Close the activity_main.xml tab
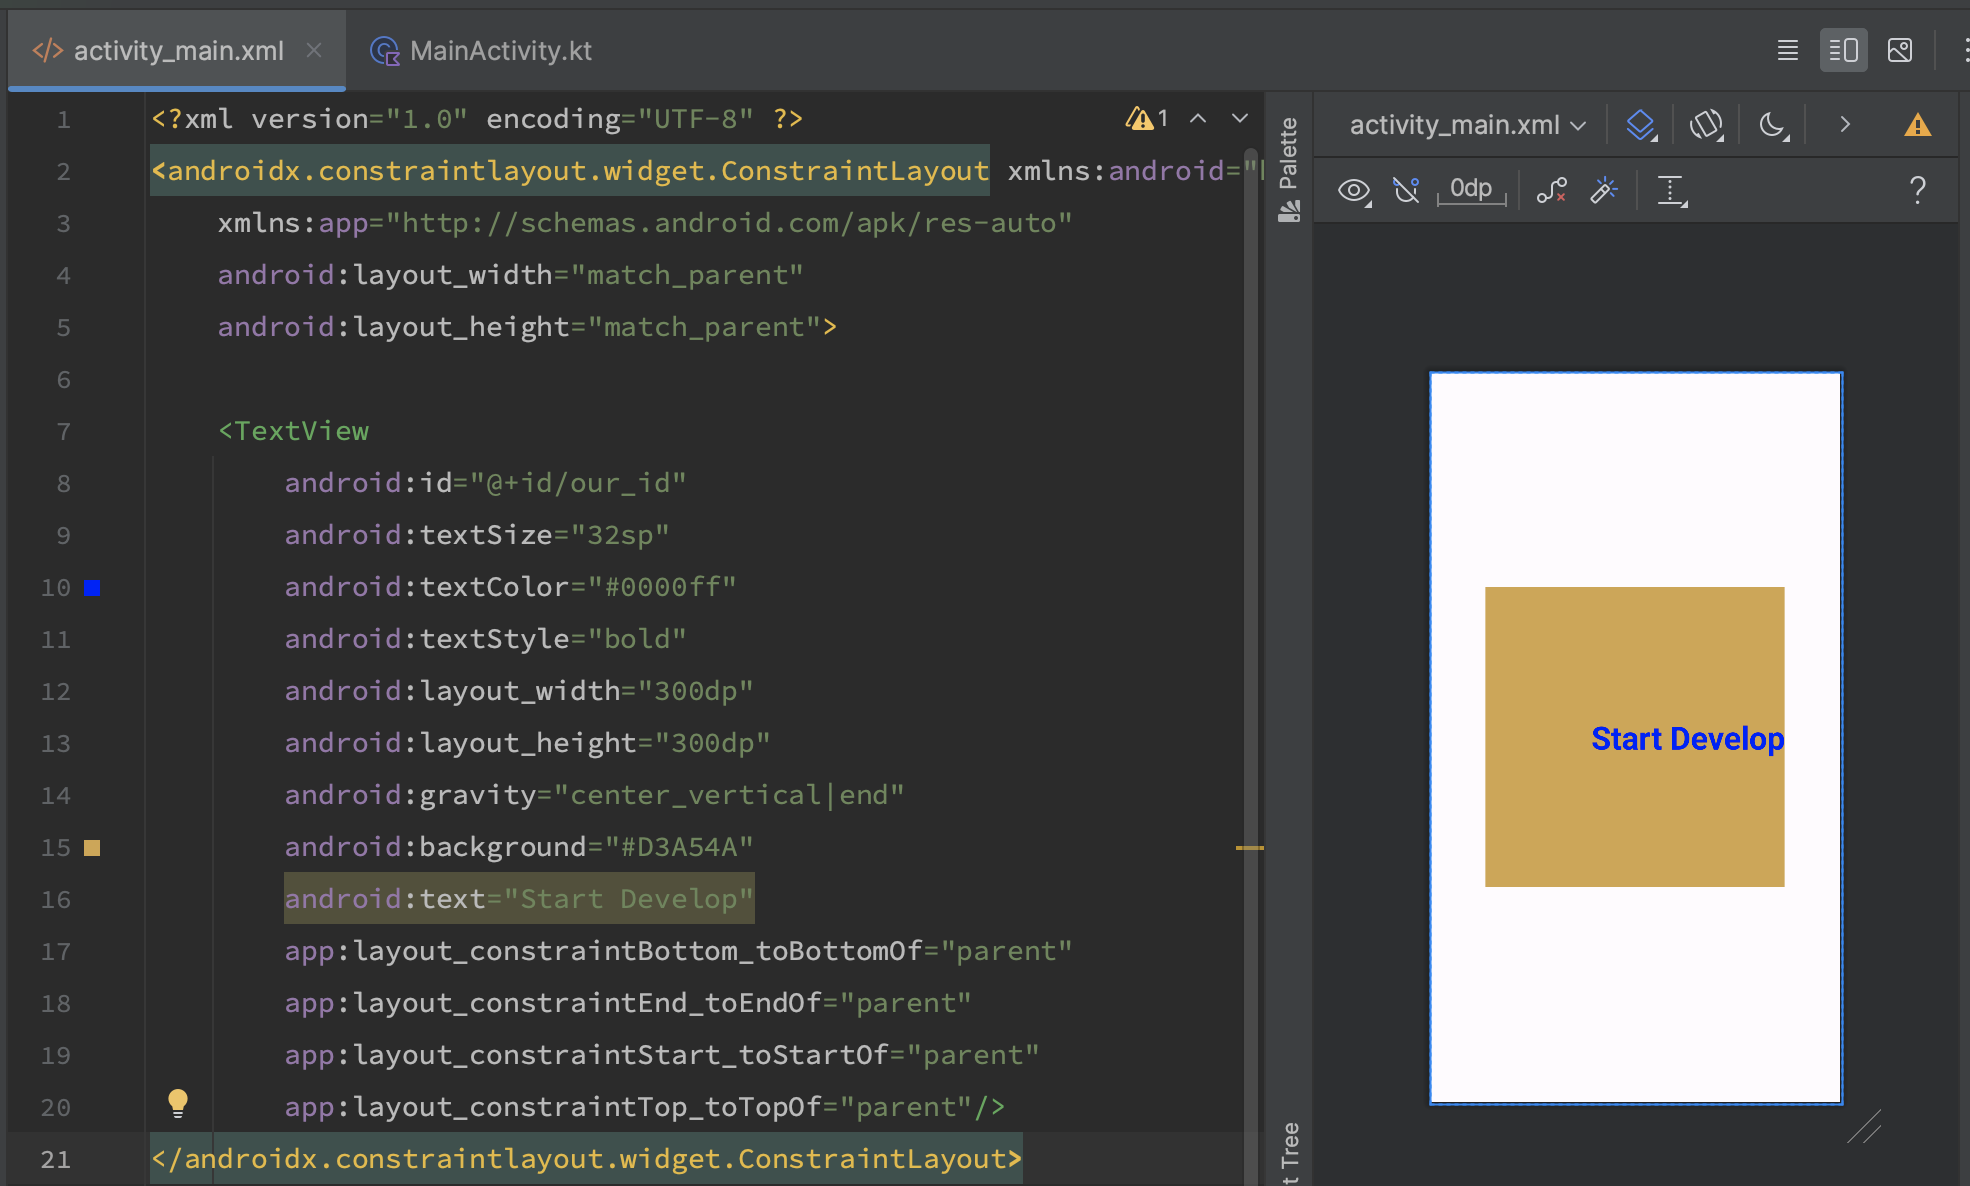 coord(314,50)
